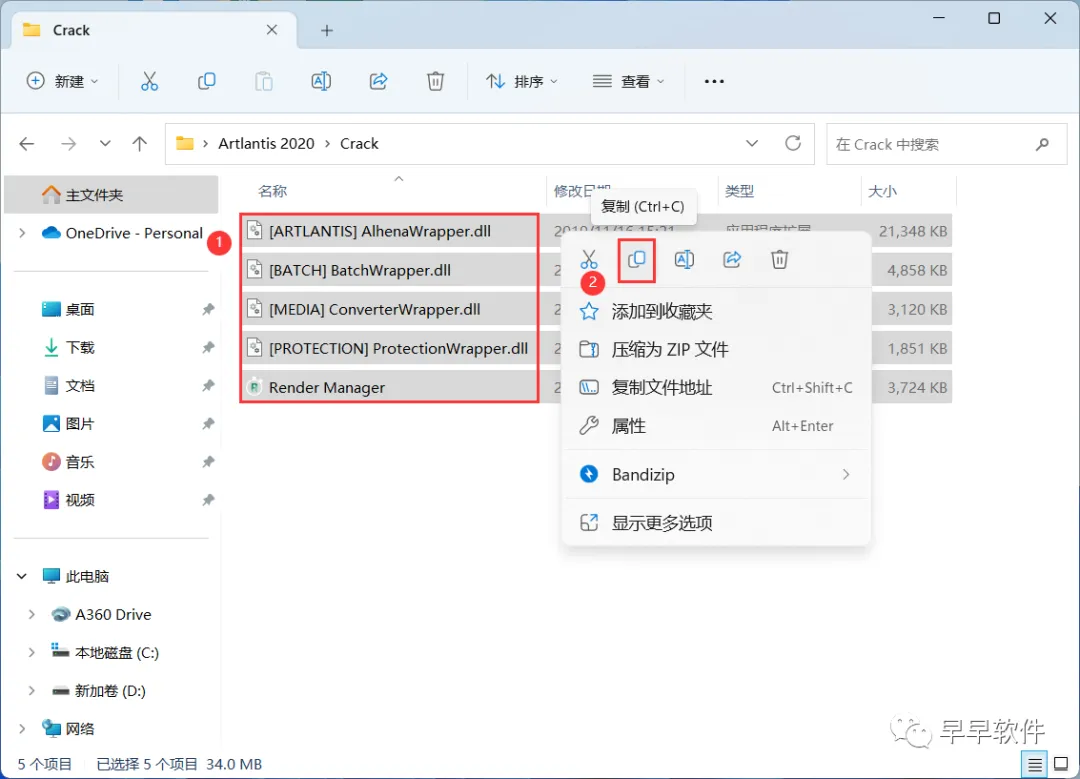
Task: Switch to details view in status bar
Action: point(1035,764)
